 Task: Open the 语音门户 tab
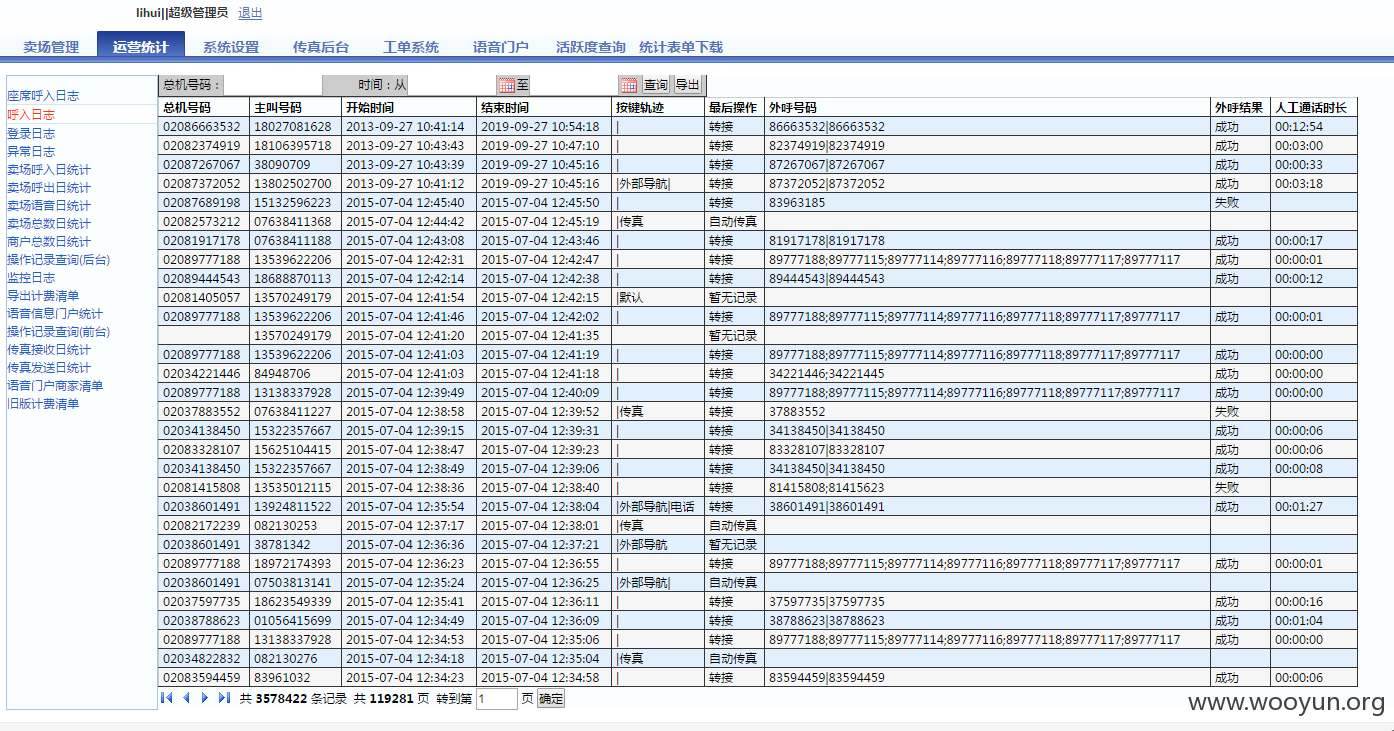point(501,47)
